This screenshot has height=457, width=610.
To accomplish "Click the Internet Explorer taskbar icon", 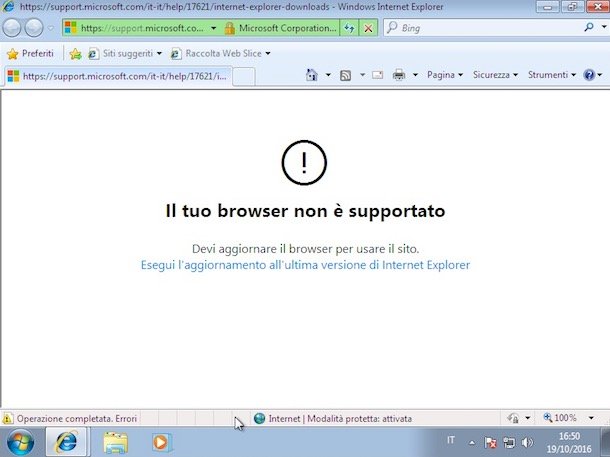I will click(67, 442).
